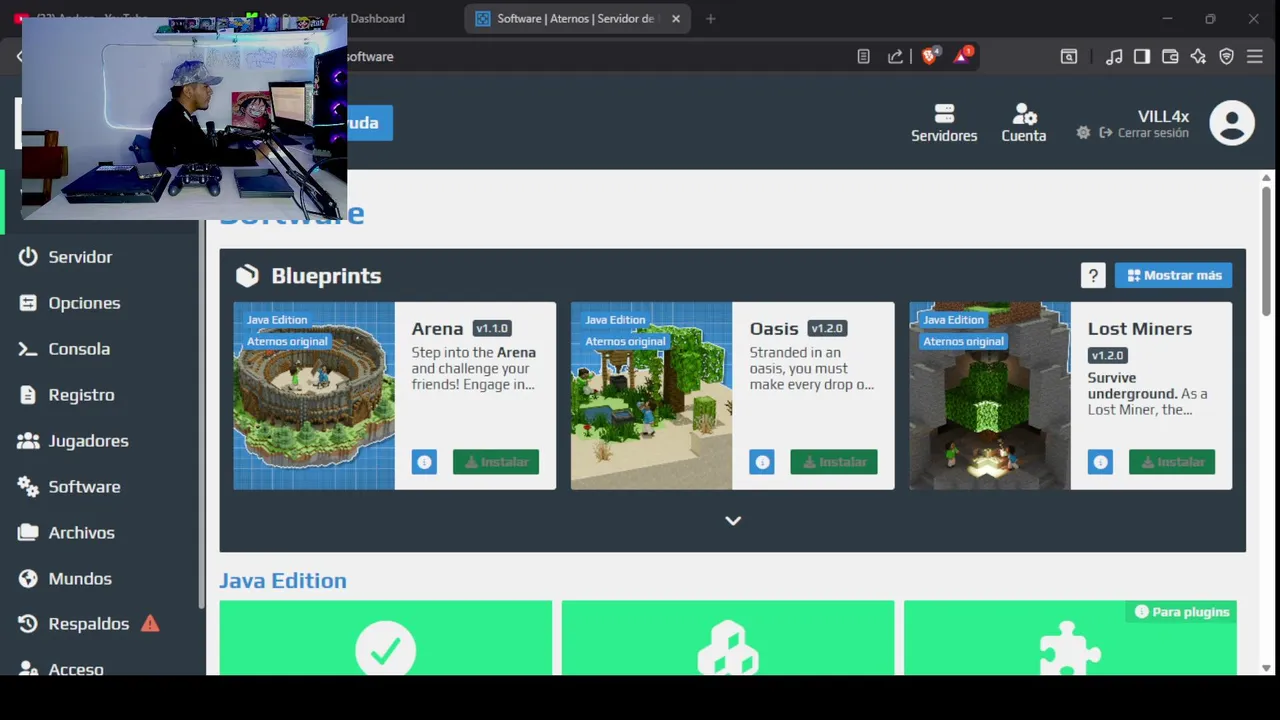Open the browser hamburger menu

tap(1255, 57)
